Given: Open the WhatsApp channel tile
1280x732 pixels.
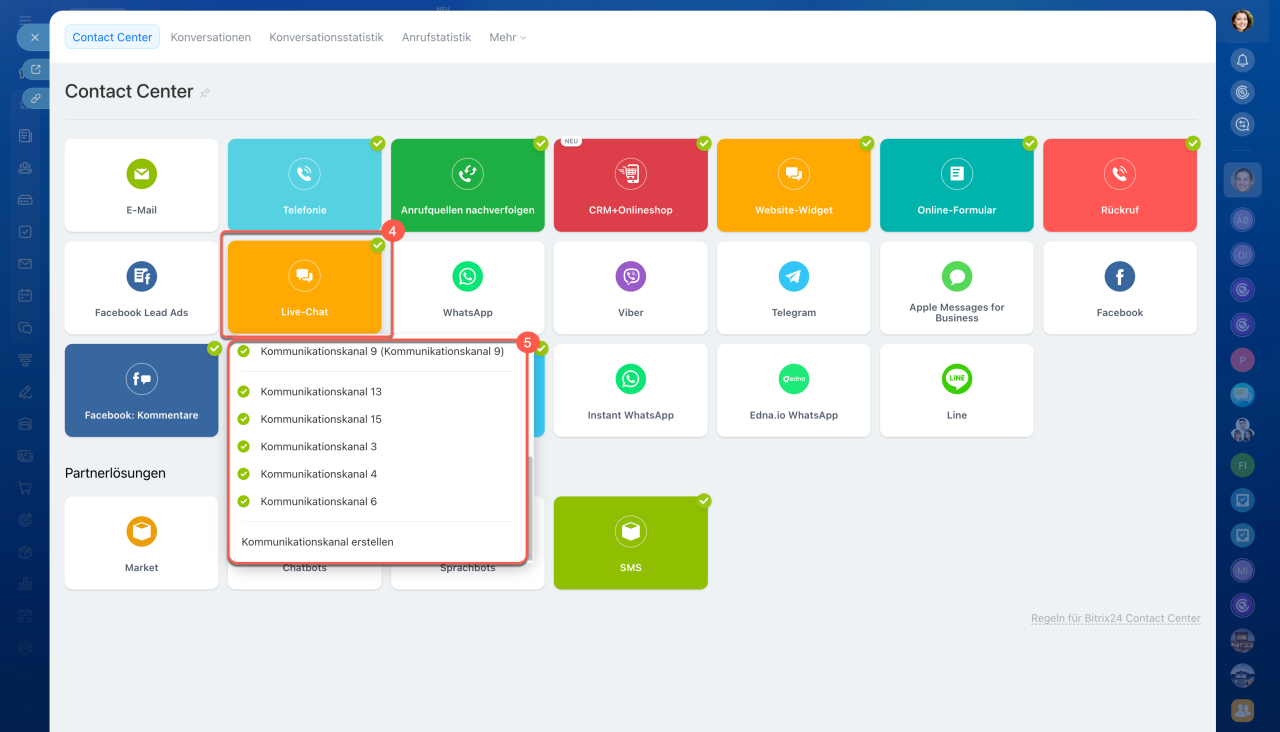Looking at the screenshot, I should [467, 287].
